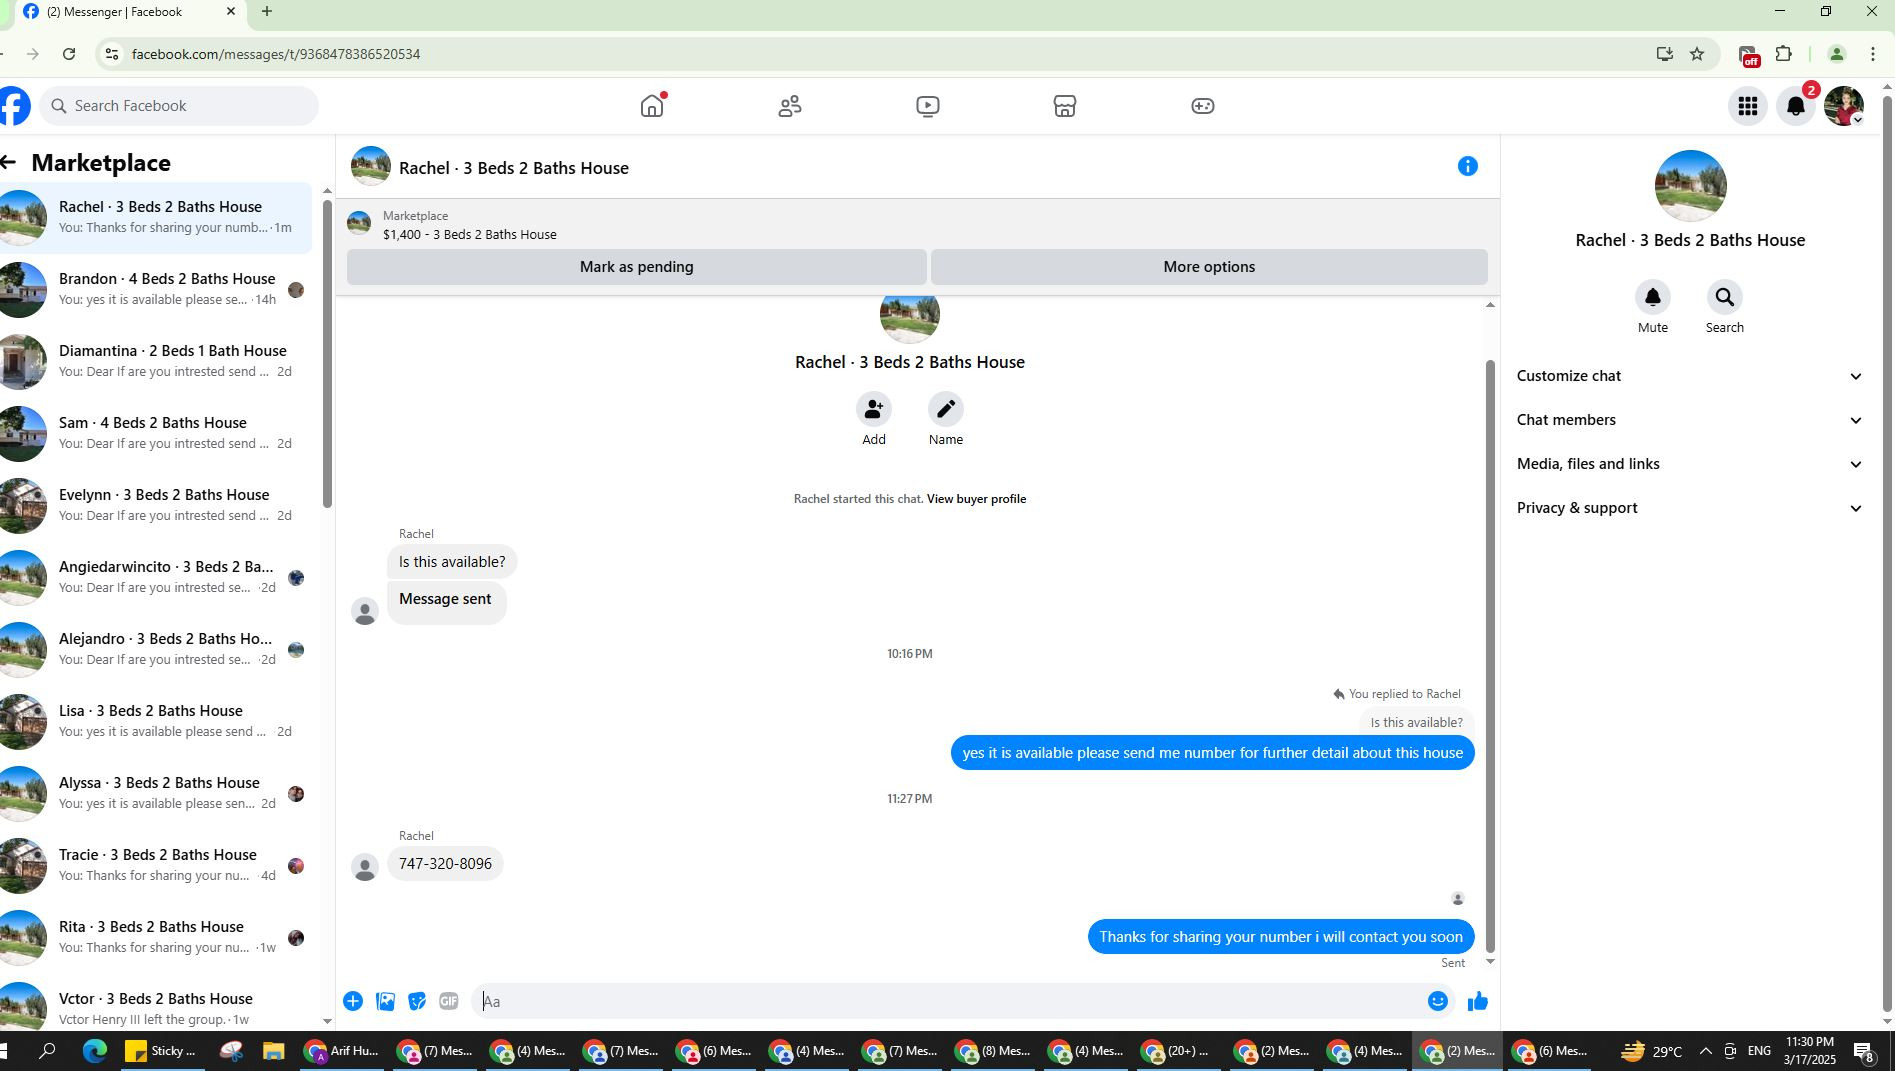Open Windows notification center icon
Screen dimensions: 1895x1071
coord(1864,1051)
